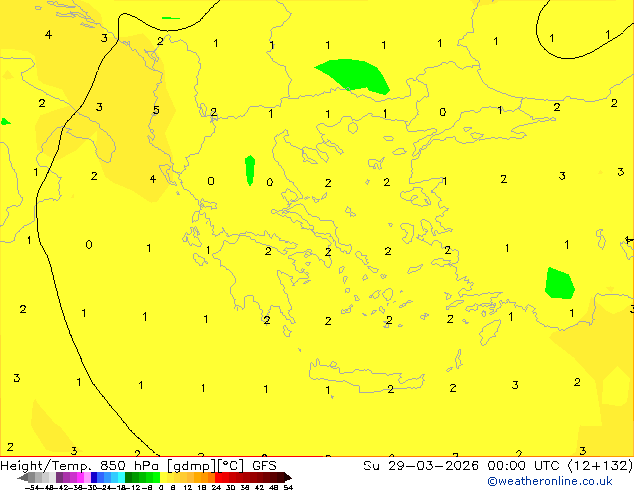Click the large green cold patch over Bulgaria
The image size is (634, 490).
pos(354,76)
